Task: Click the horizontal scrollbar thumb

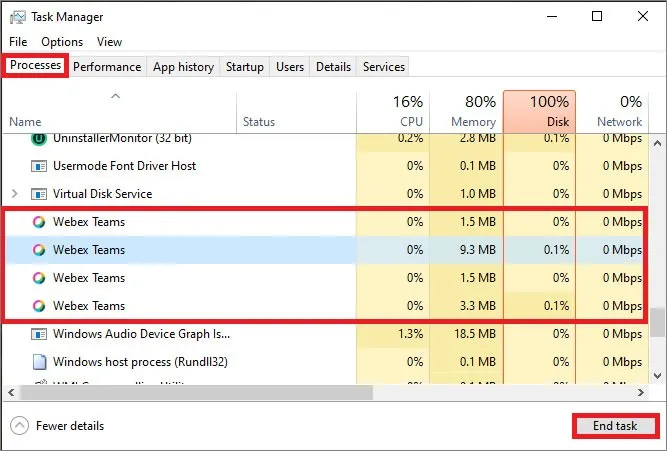Action: click(x=197, y=393)
